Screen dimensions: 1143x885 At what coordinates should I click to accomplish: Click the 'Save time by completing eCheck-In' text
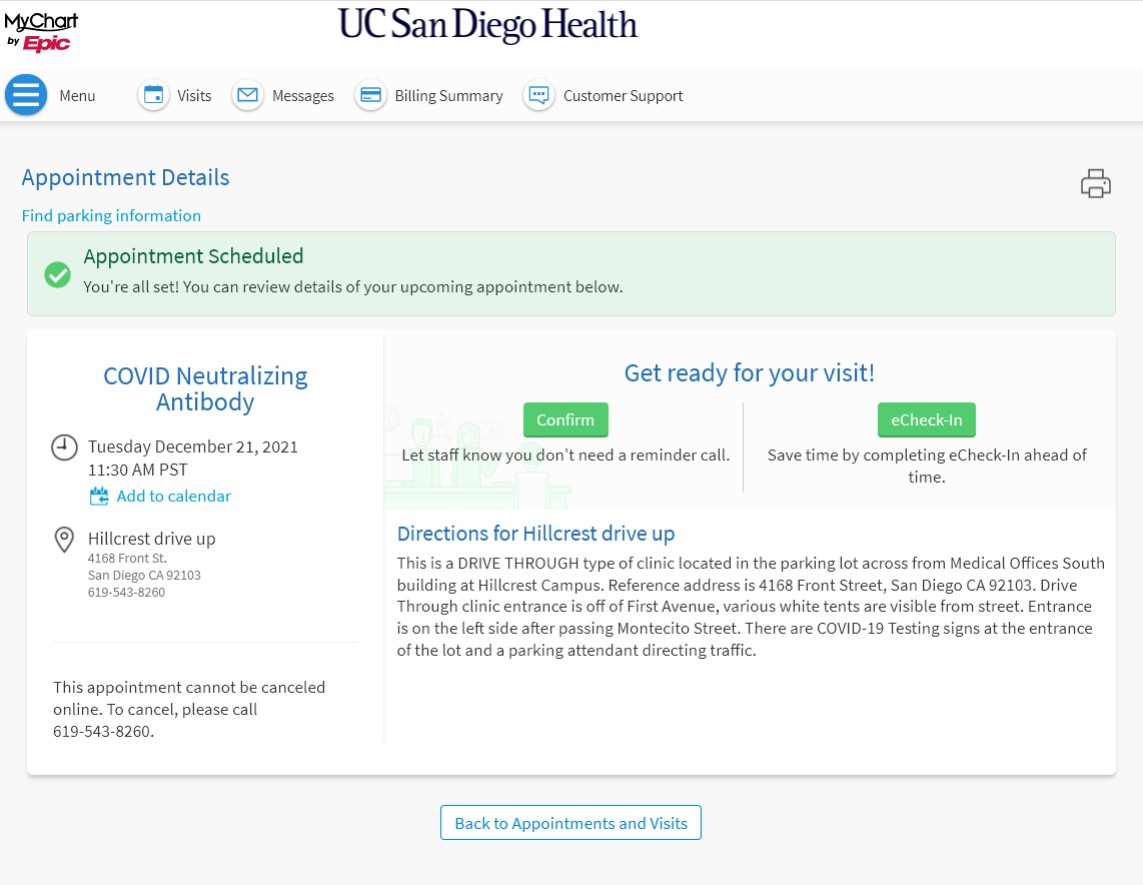click(x=927, y=466)
